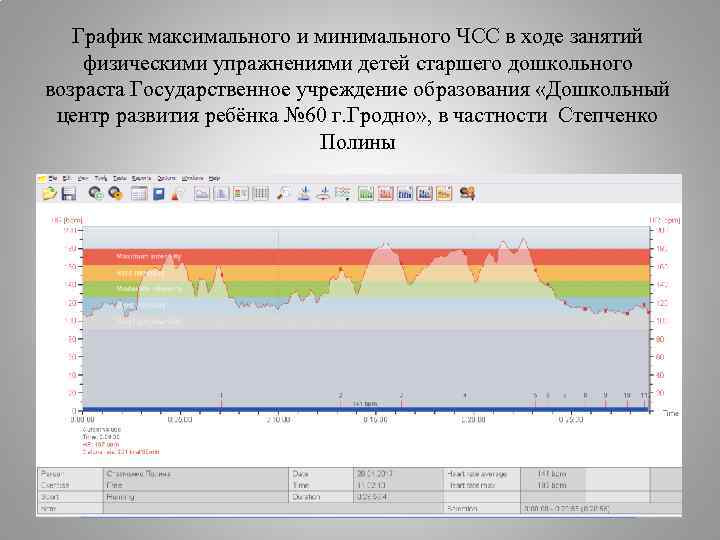Show the data grid table icon
This screenshot has width=720, height=540.
click(260, 193)
